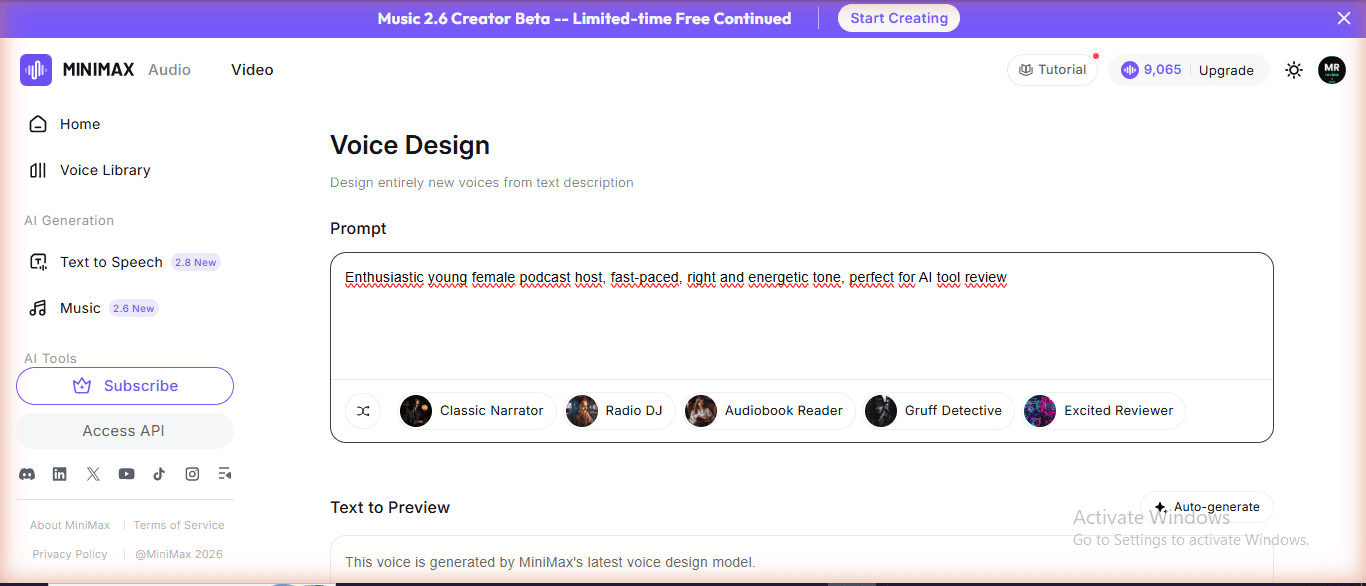Open Privacy Policy link
This screenshot has height=586, width=1366.
pos(70,554)
